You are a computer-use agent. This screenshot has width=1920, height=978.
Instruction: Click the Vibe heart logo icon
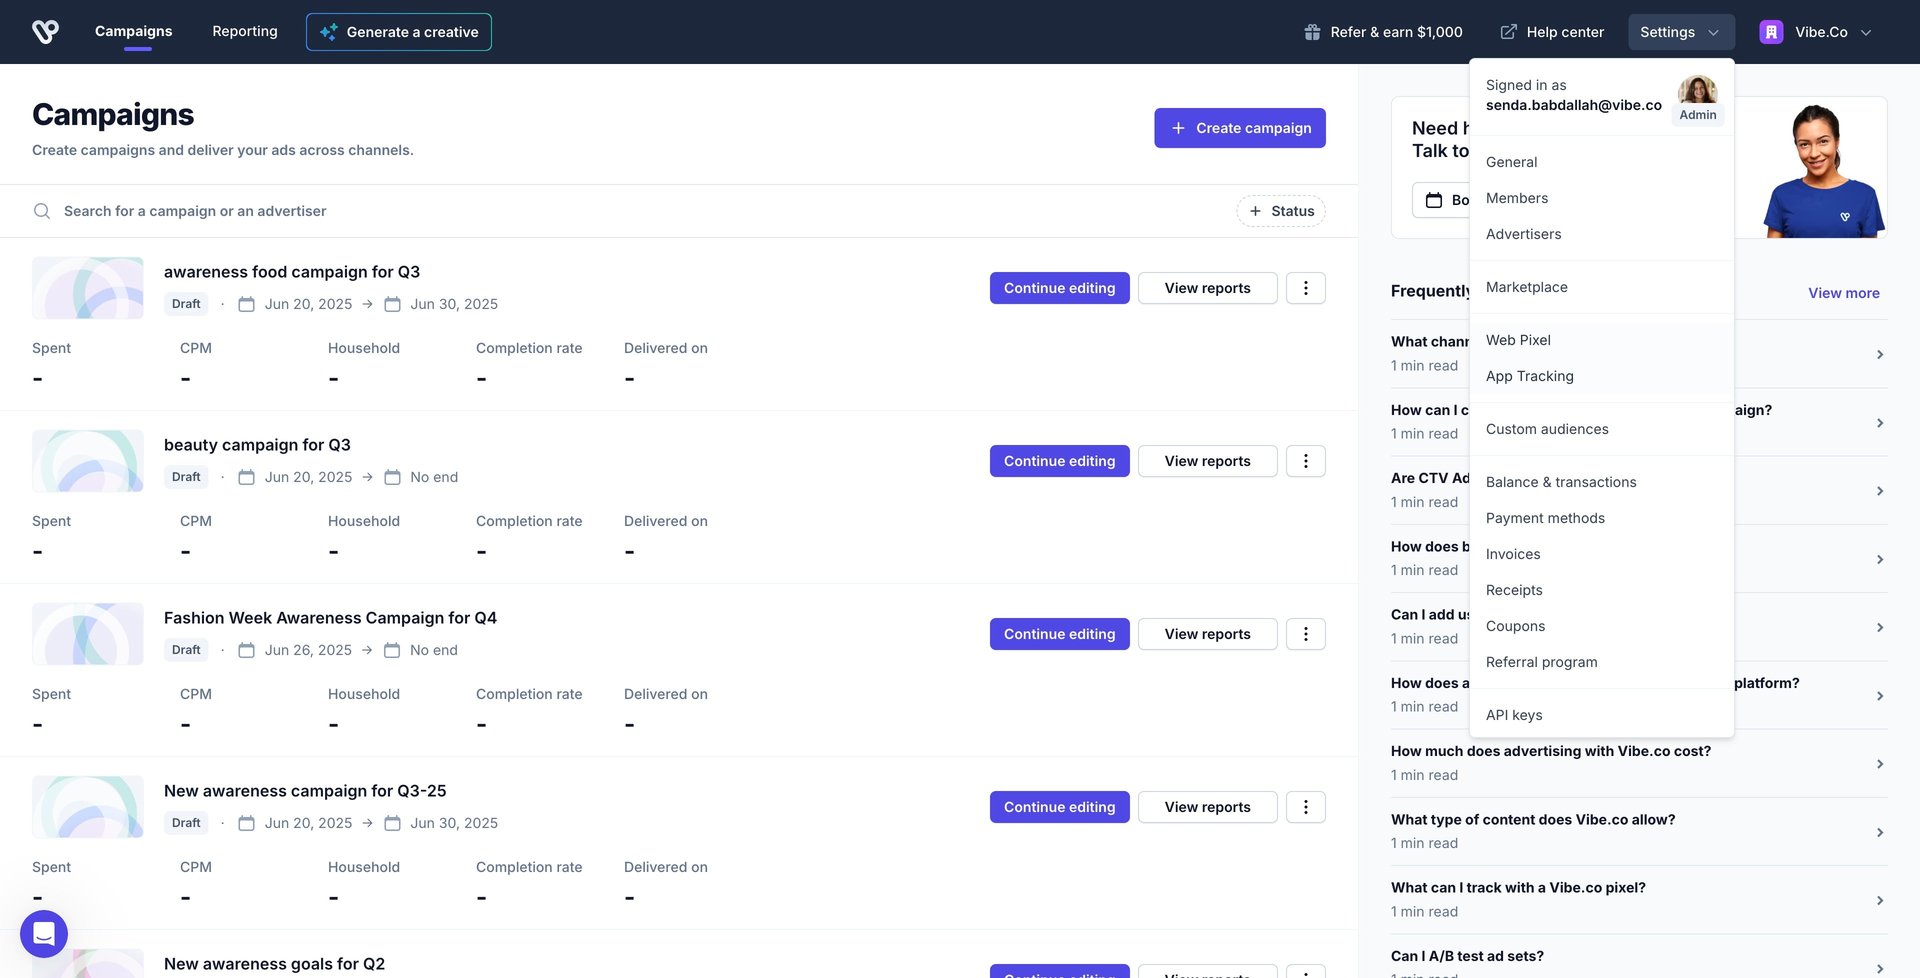coord(46,32)
